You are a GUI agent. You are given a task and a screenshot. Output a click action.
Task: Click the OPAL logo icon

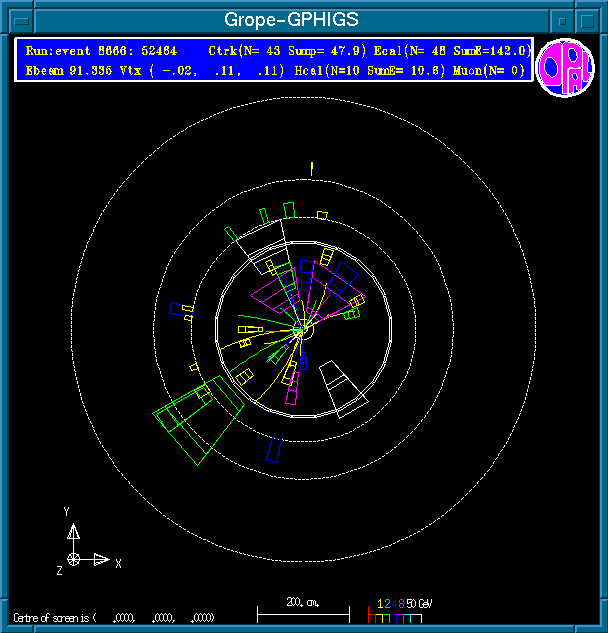click(x=565, y=69)
